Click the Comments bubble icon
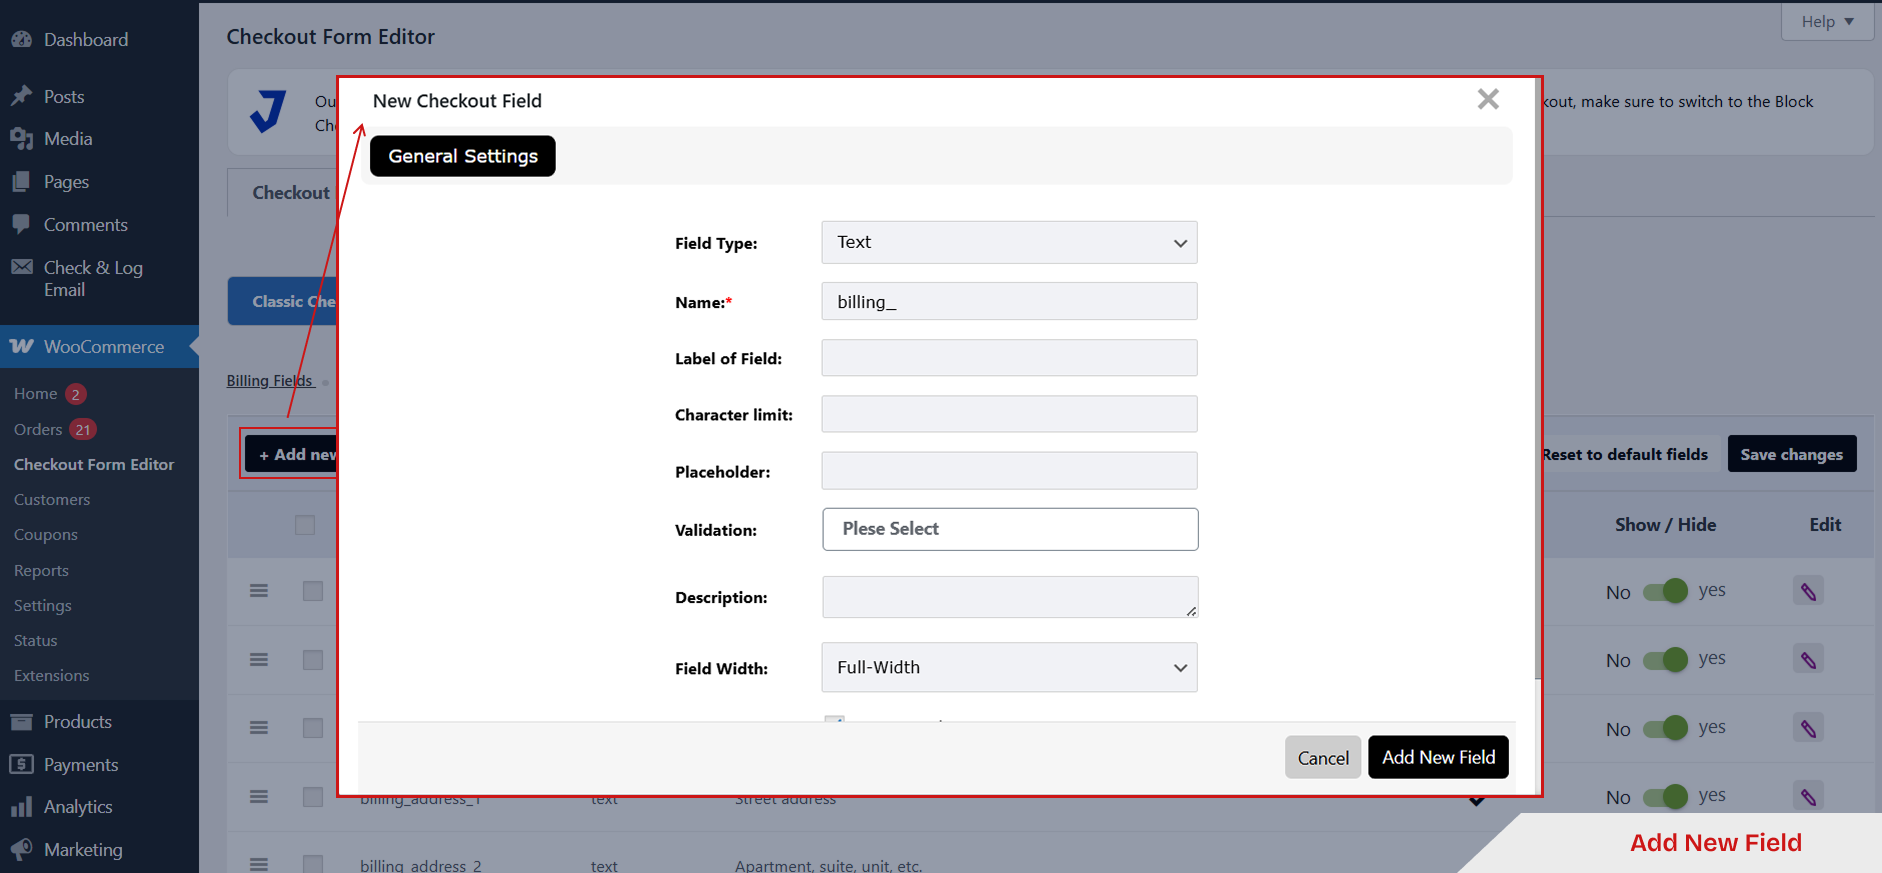Image resolution: width=1882 pixels, height=873 pixels. [x=22, y=224]
